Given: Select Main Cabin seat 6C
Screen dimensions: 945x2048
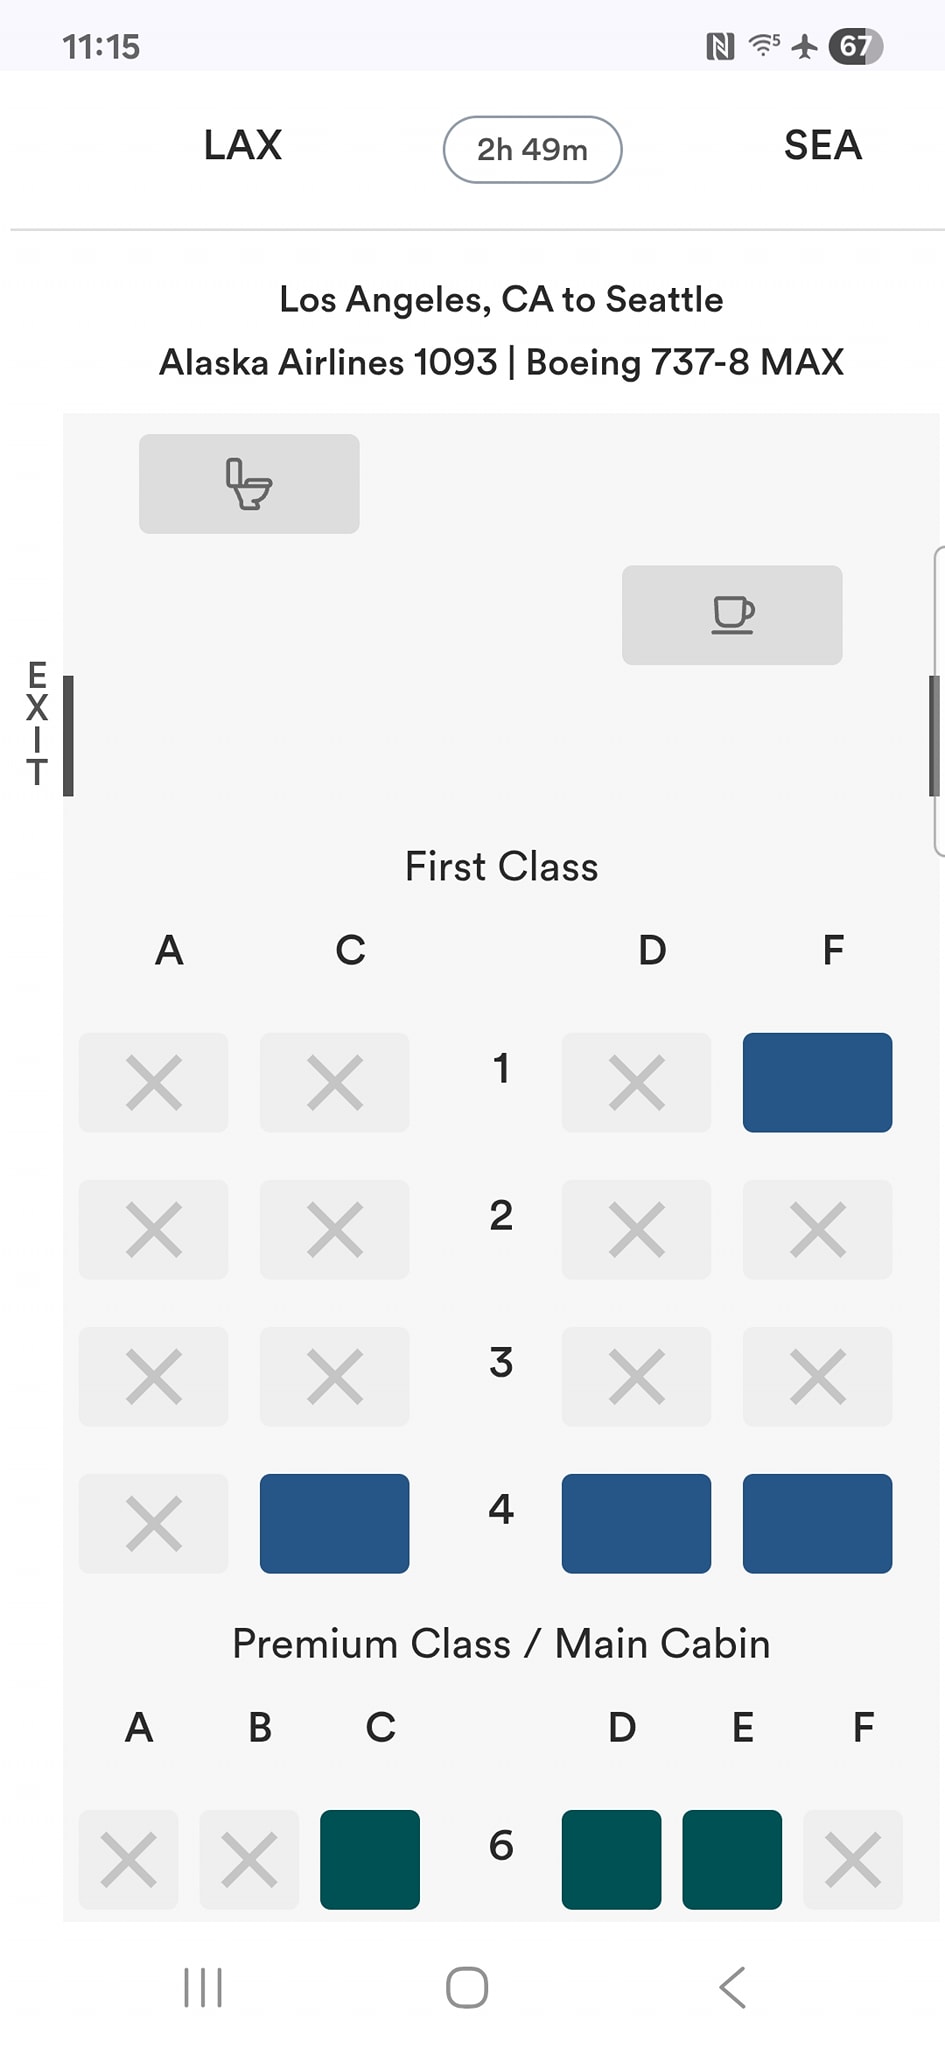Looking at the screenshot, I should click(x=370, y=1860).
